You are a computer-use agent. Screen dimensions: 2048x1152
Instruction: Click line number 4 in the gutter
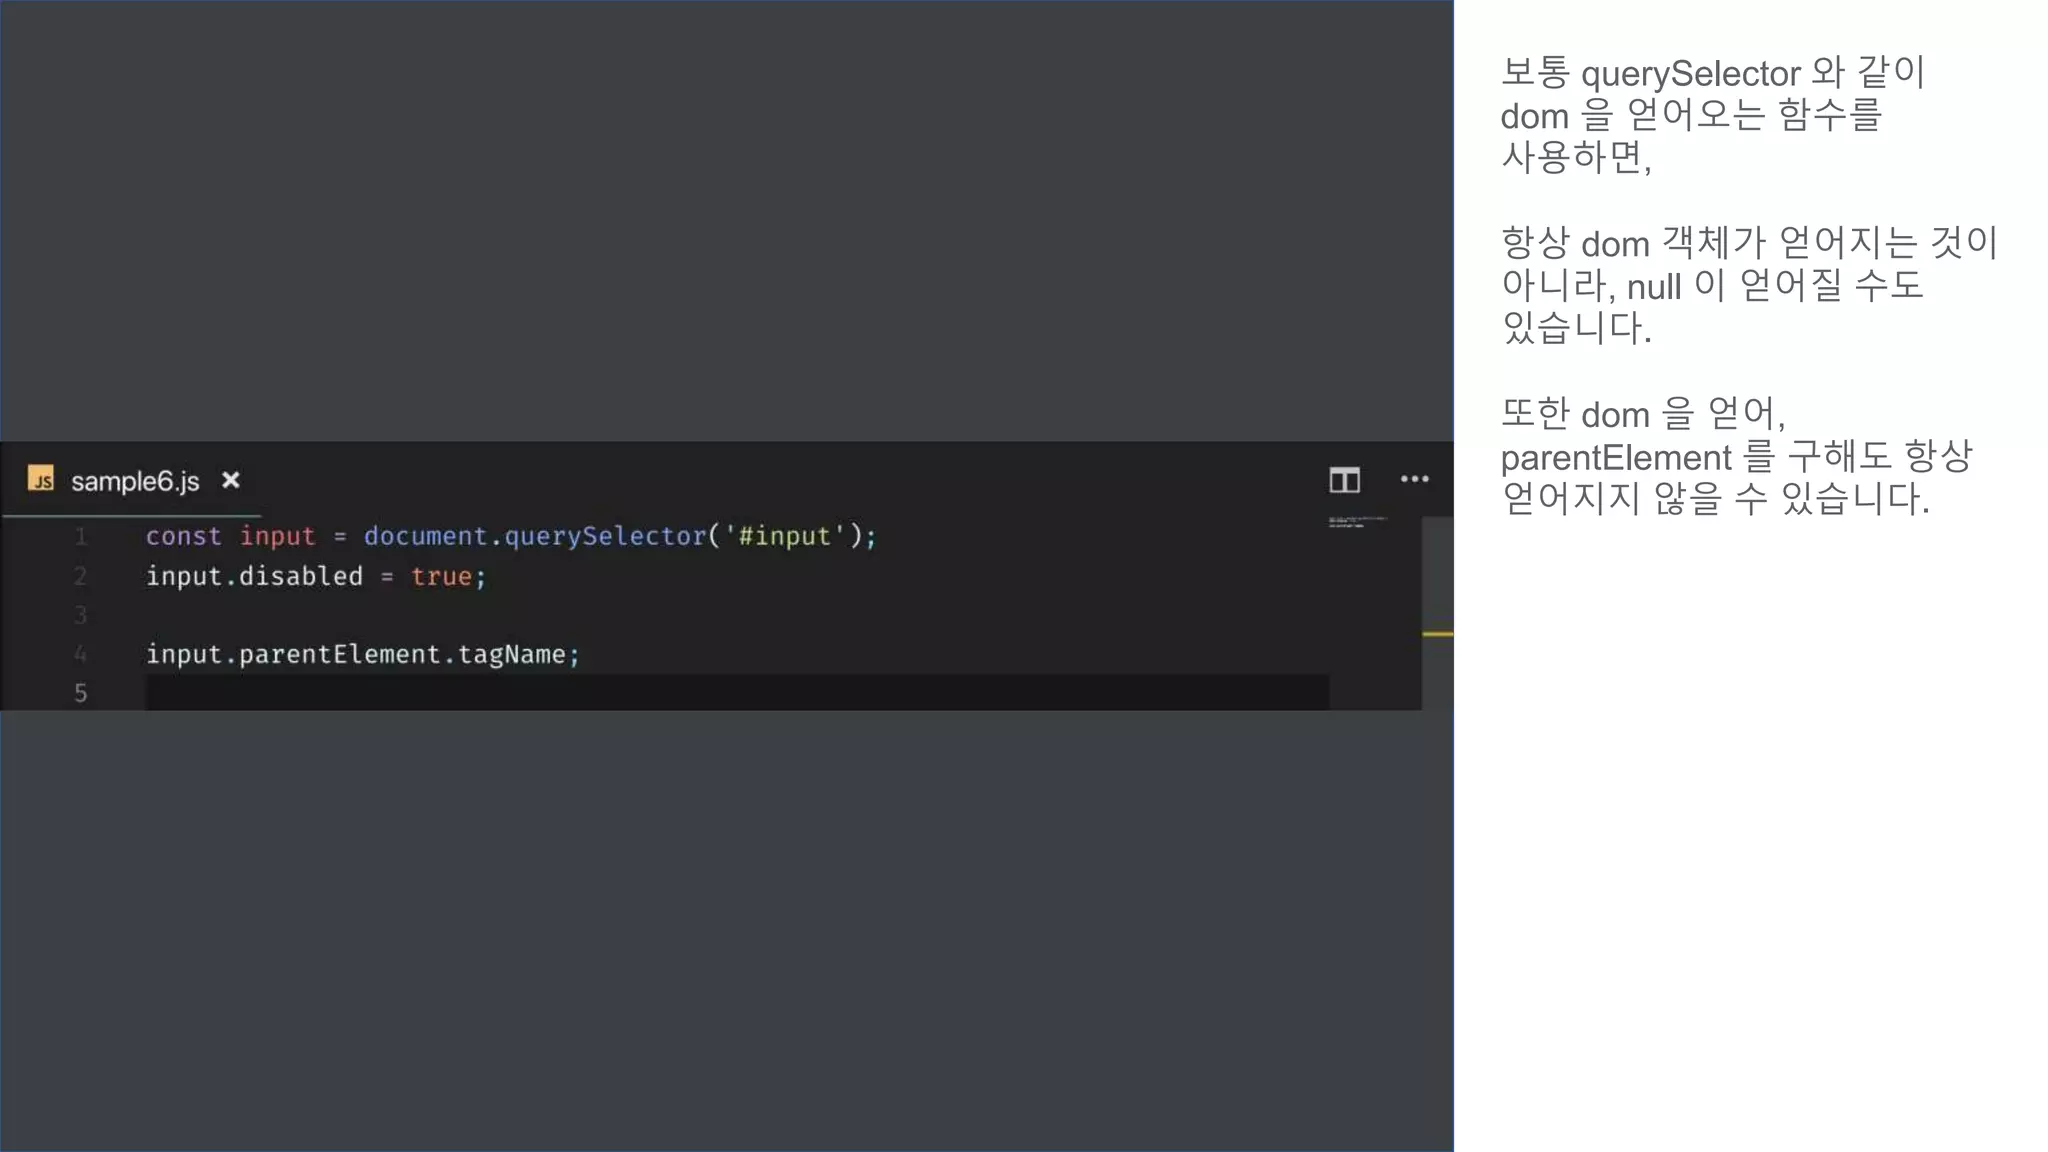tap(81, 654)
